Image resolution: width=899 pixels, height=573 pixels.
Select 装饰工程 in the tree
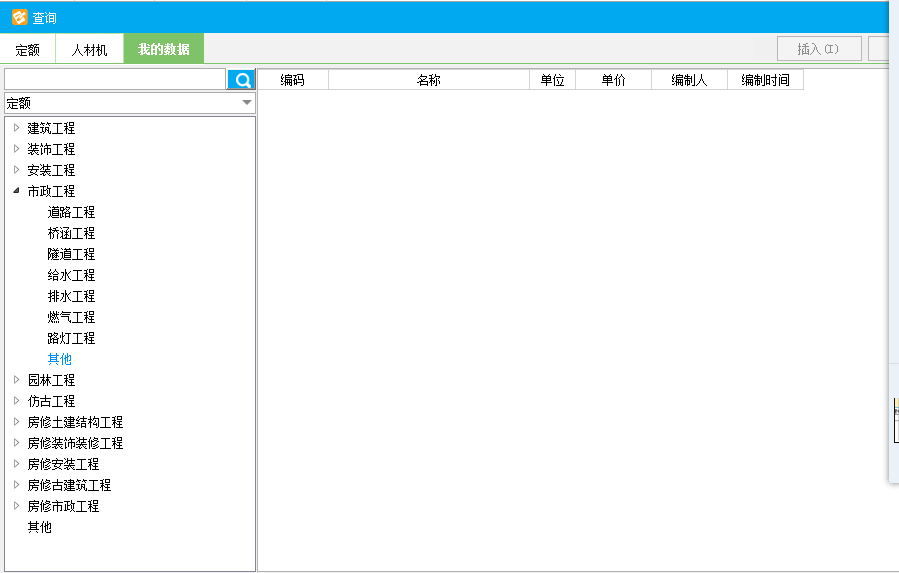51,149
